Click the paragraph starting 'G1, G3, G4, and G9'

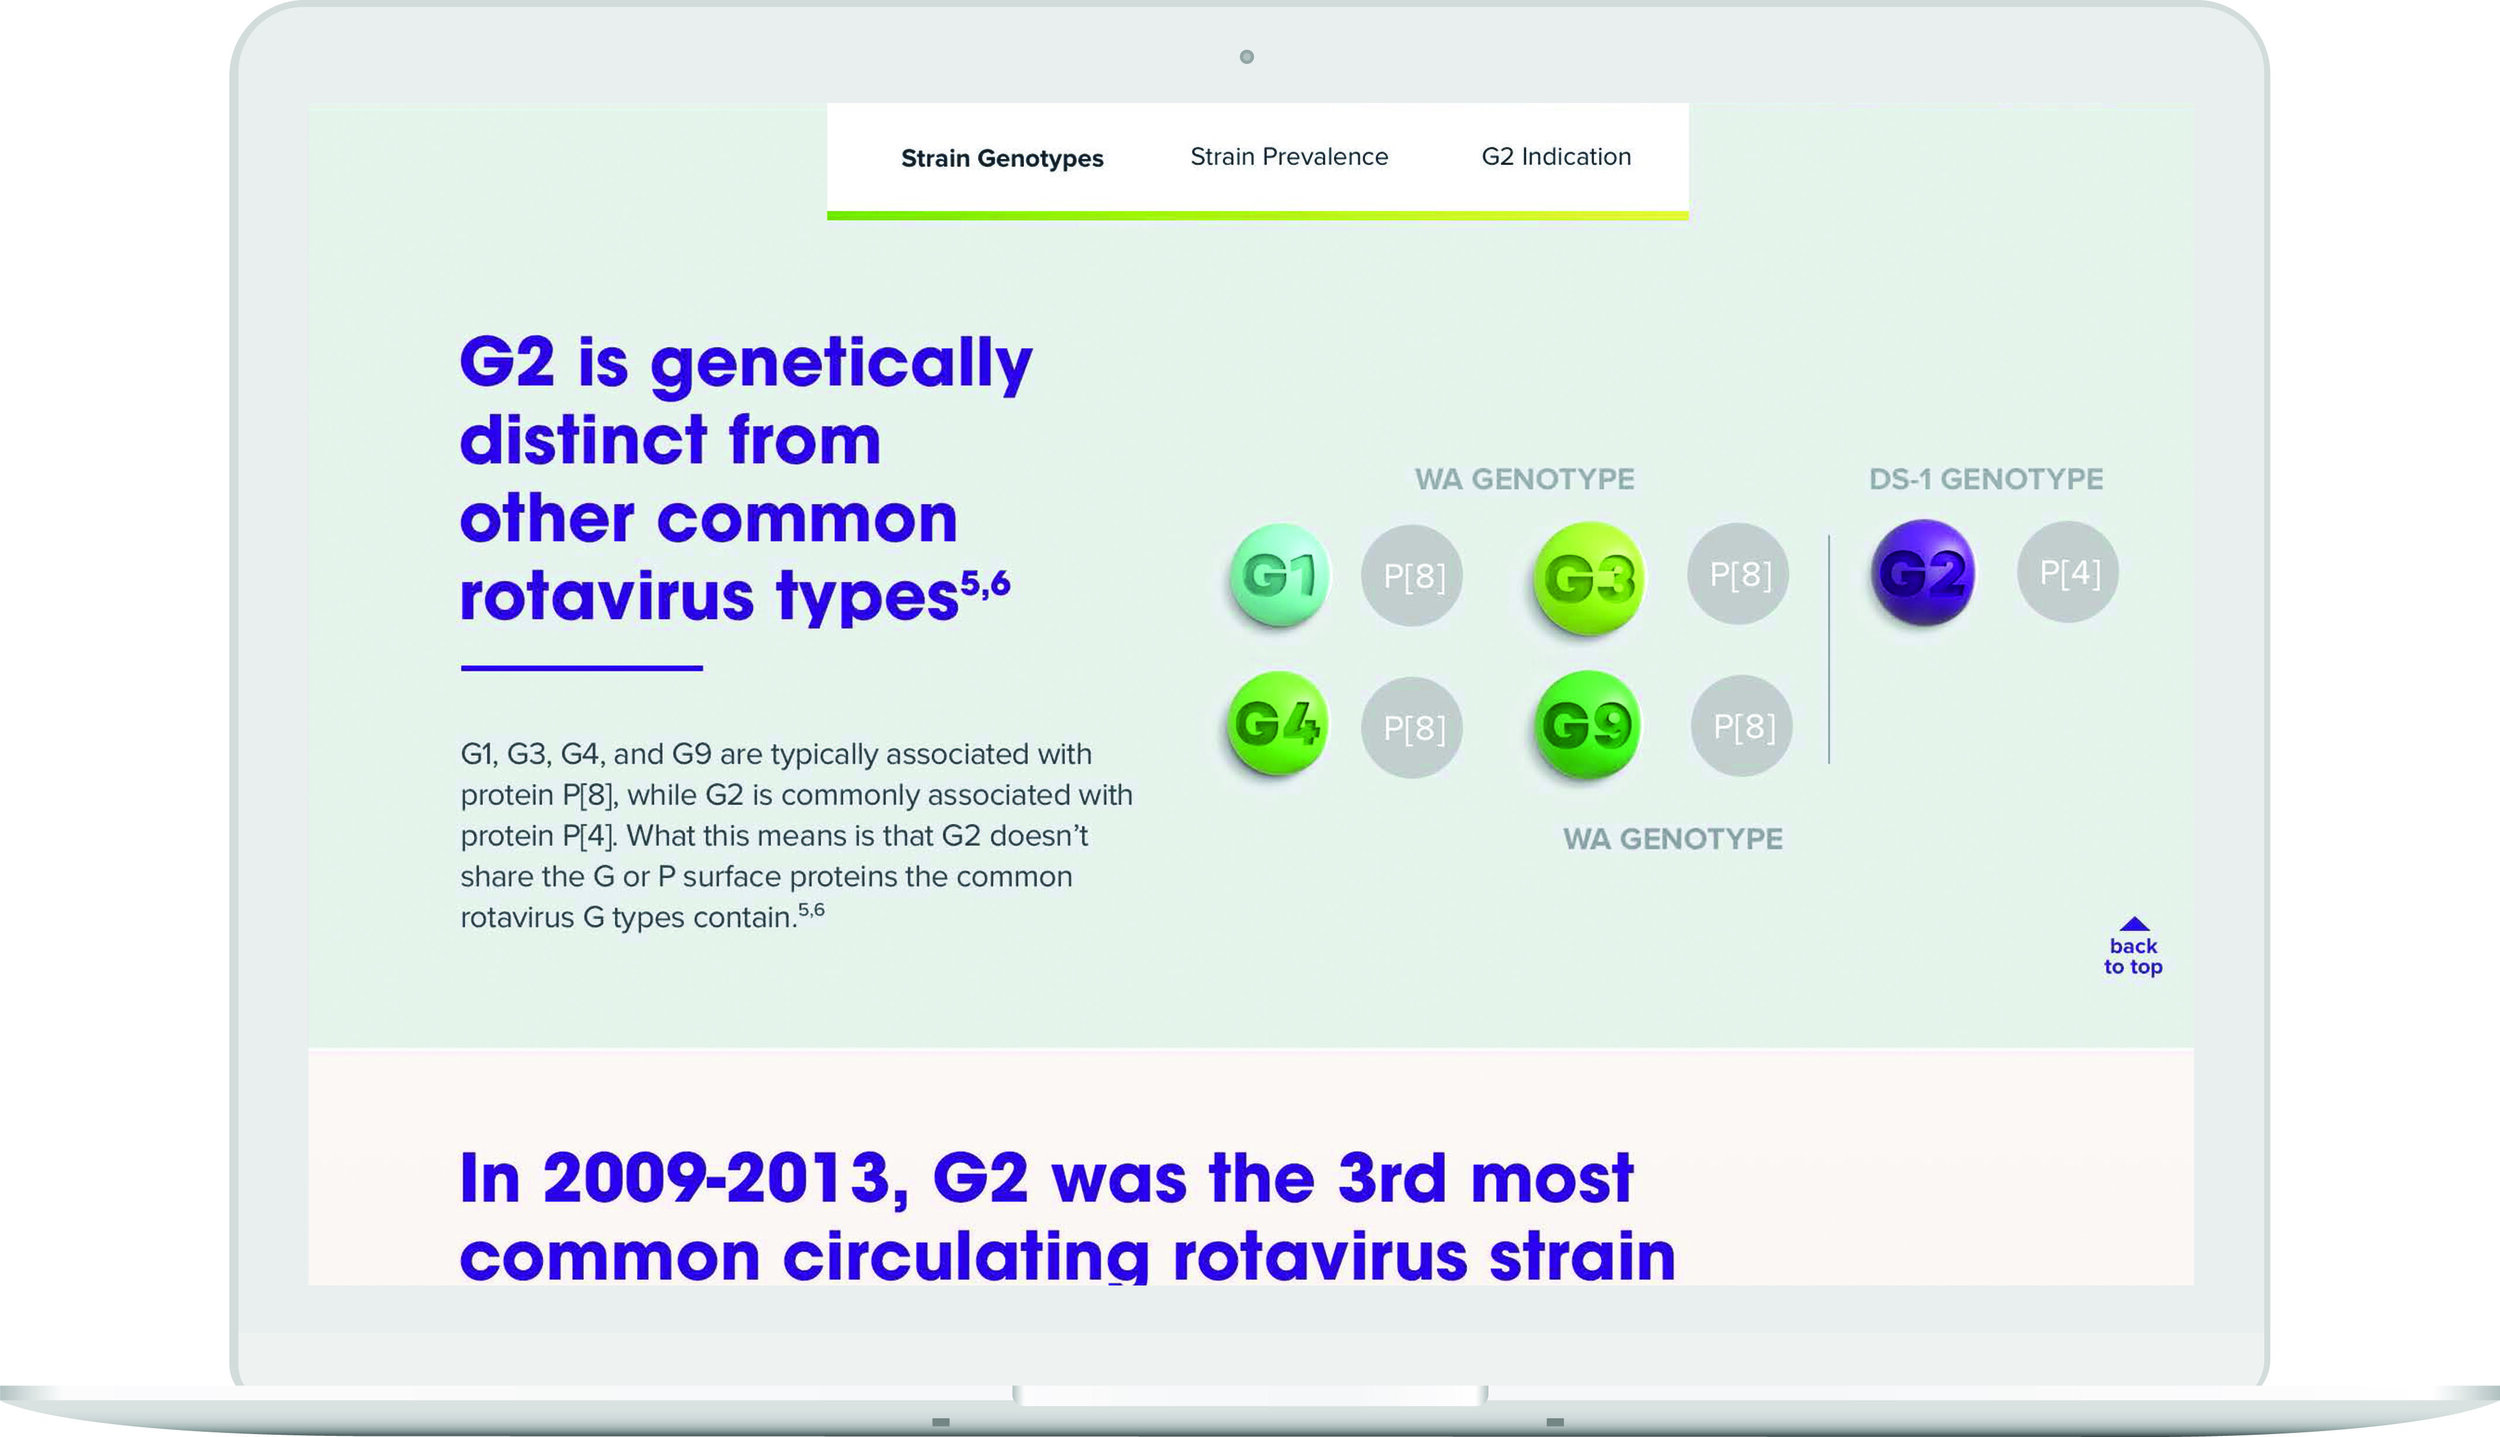coord(796,835)
